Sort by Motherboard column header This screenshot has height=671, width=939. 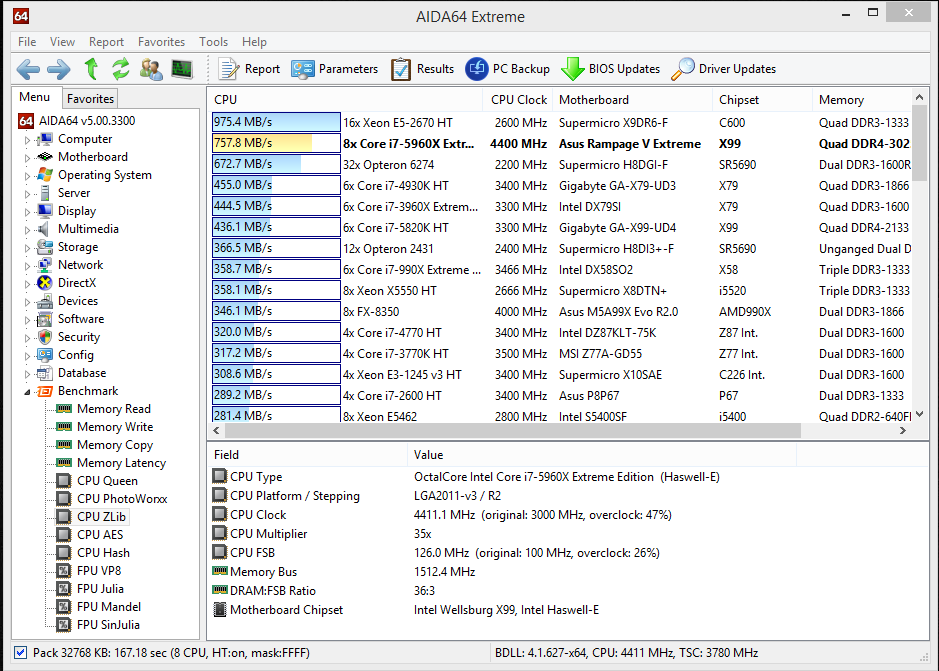(x=633, y=100)
